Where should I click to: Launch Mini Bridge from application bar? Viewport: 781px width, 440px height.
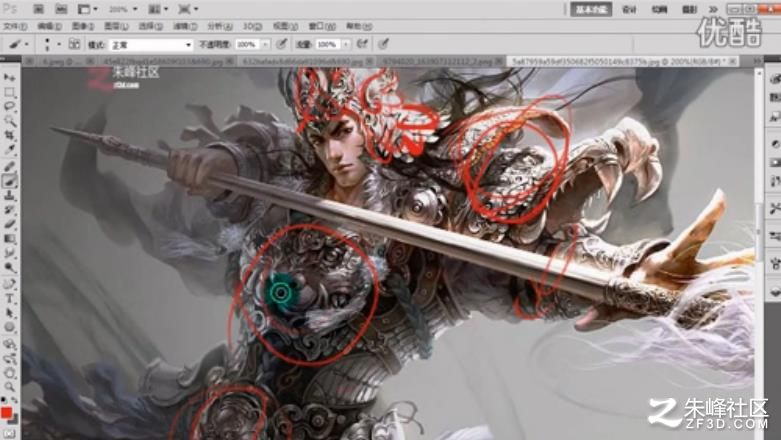[x=61, y=9]
